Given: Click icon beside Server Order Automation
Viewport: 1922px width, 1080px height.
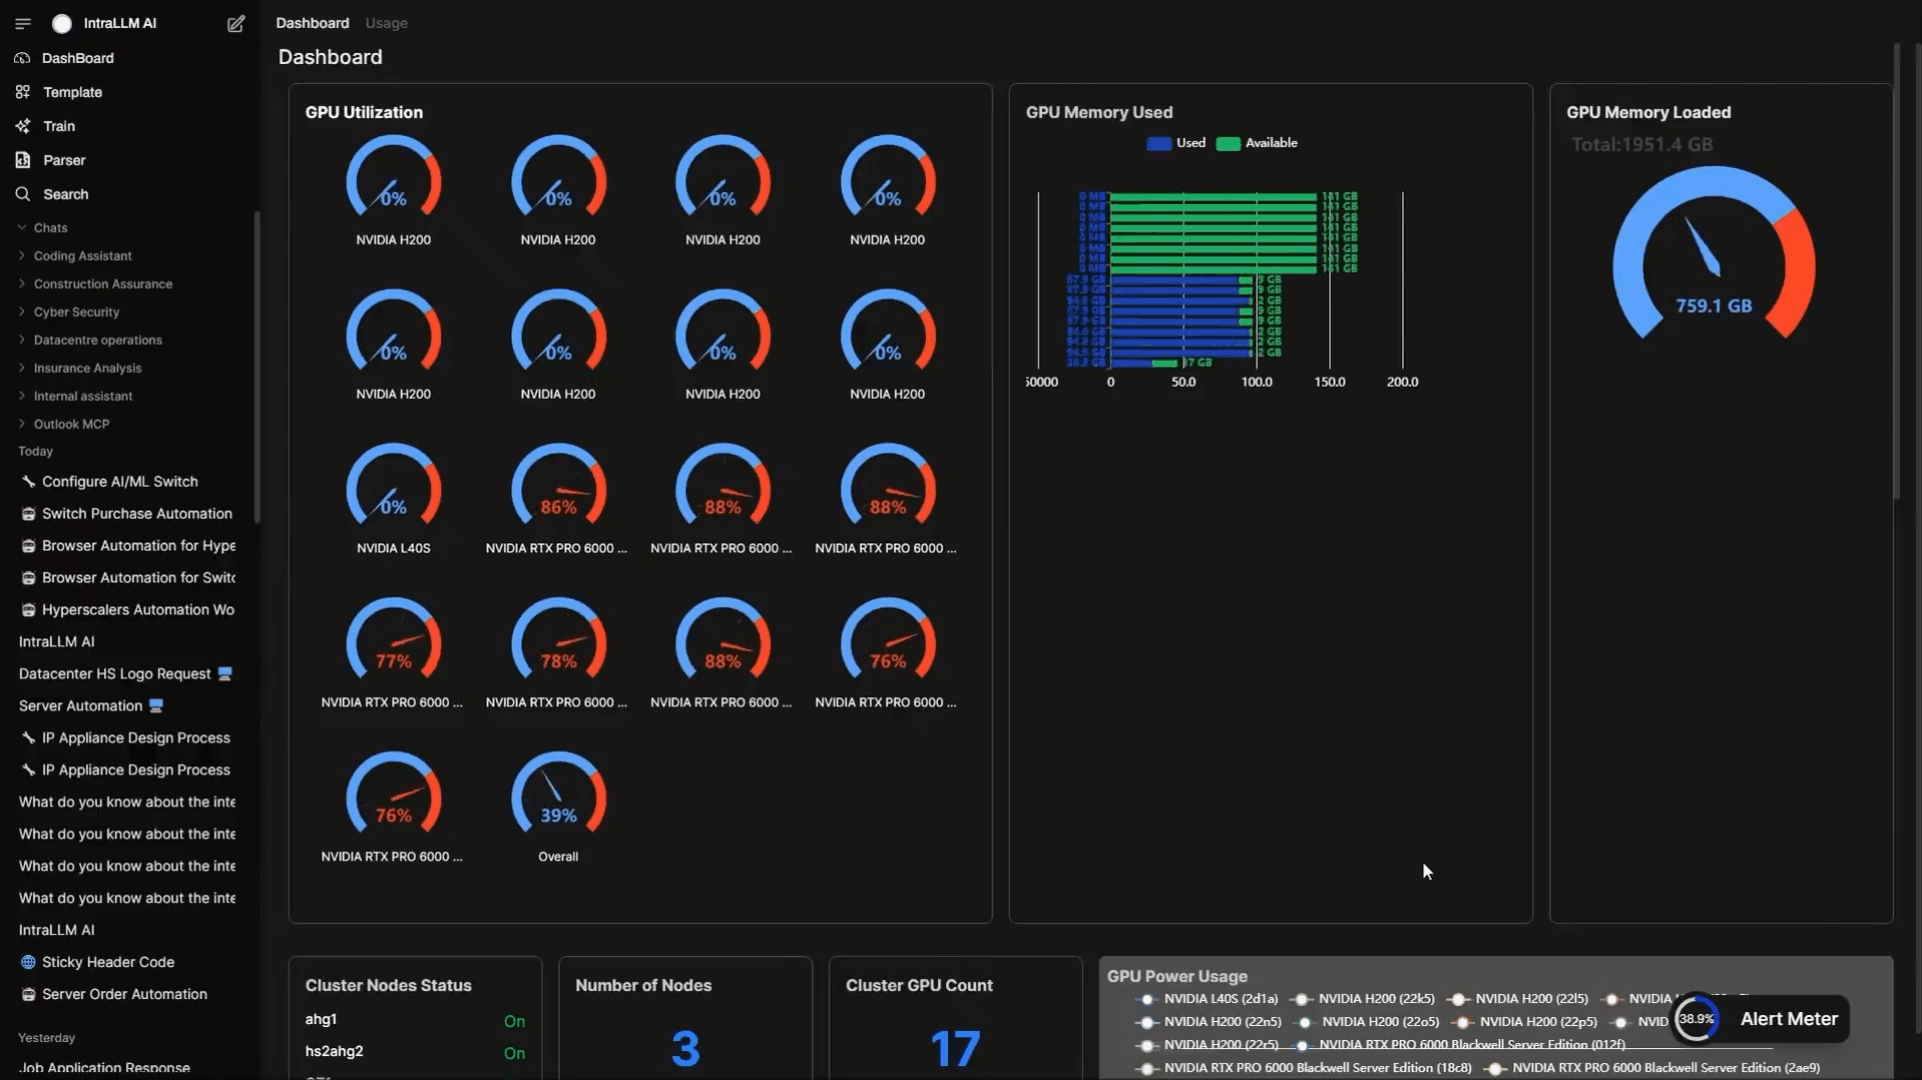Looking at the screenshot, I should tap(28, 994).
